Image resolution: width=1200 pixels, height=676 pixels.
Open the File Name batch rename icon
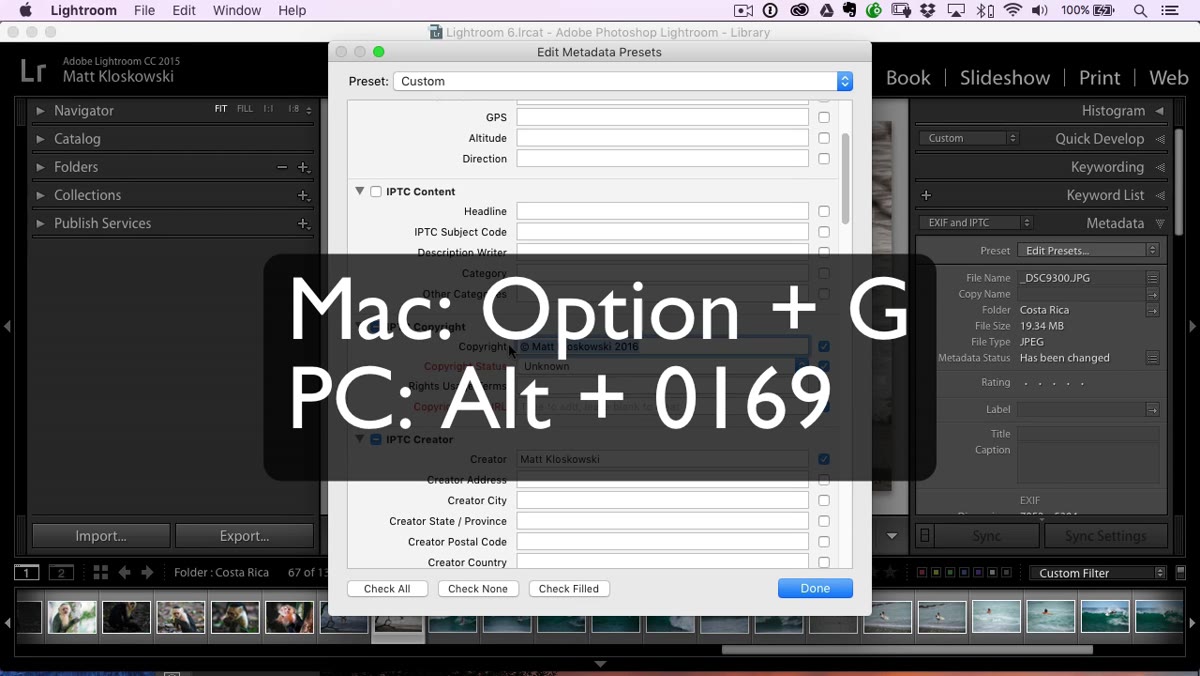click(1153, 278)
